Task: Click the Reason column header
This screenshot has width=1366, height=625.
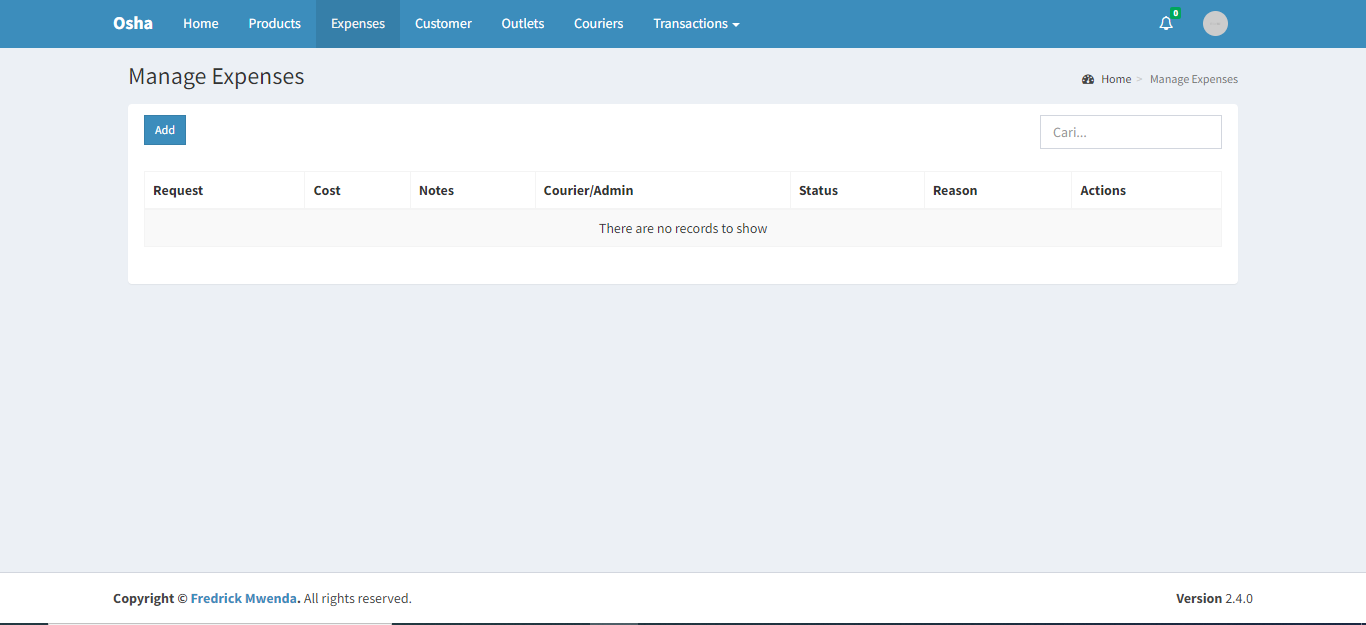Action: point(955,190)
